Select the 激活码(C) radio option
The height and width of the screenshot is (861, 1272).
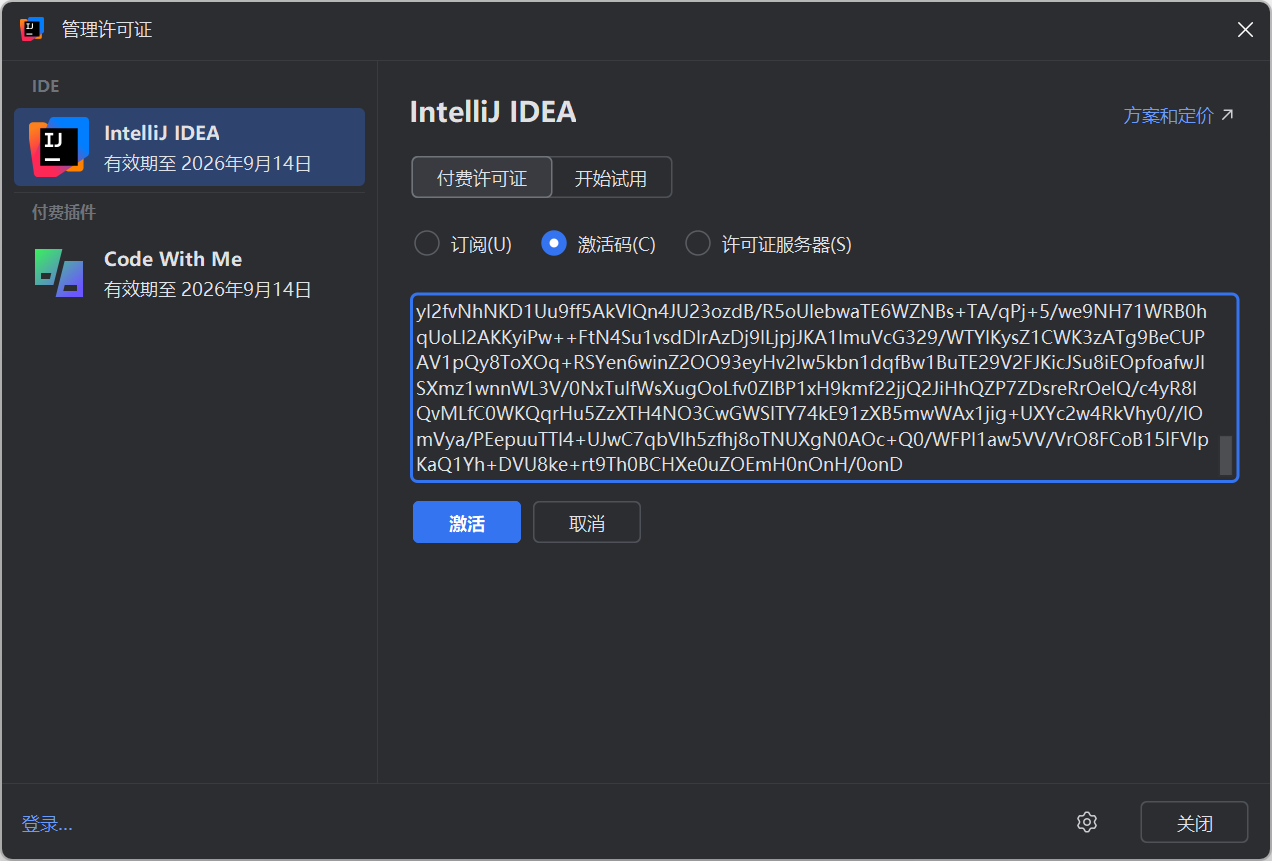598,244
